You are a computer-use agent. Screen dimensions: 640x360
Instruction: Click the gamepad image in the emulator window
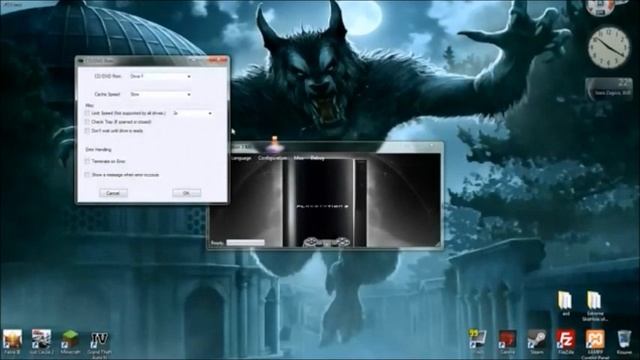(326, 242)
